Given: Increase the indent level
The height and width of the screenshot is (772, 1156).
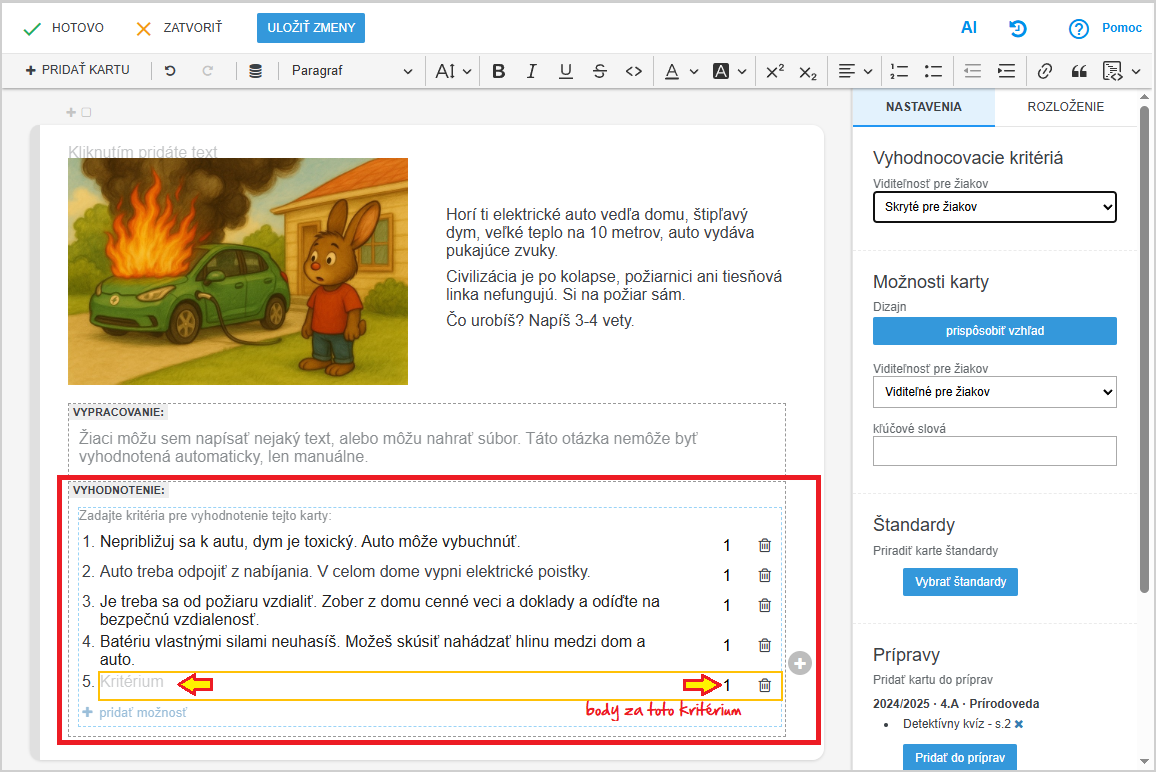Looking at the screenshot, I should pyautogui.click(x=1006, y=71).
